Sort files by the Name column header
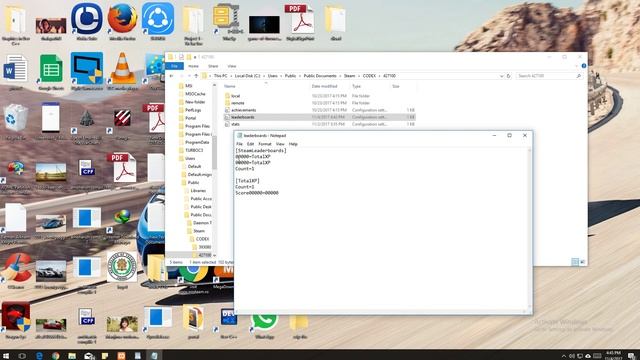 click(x=230, y=87)
